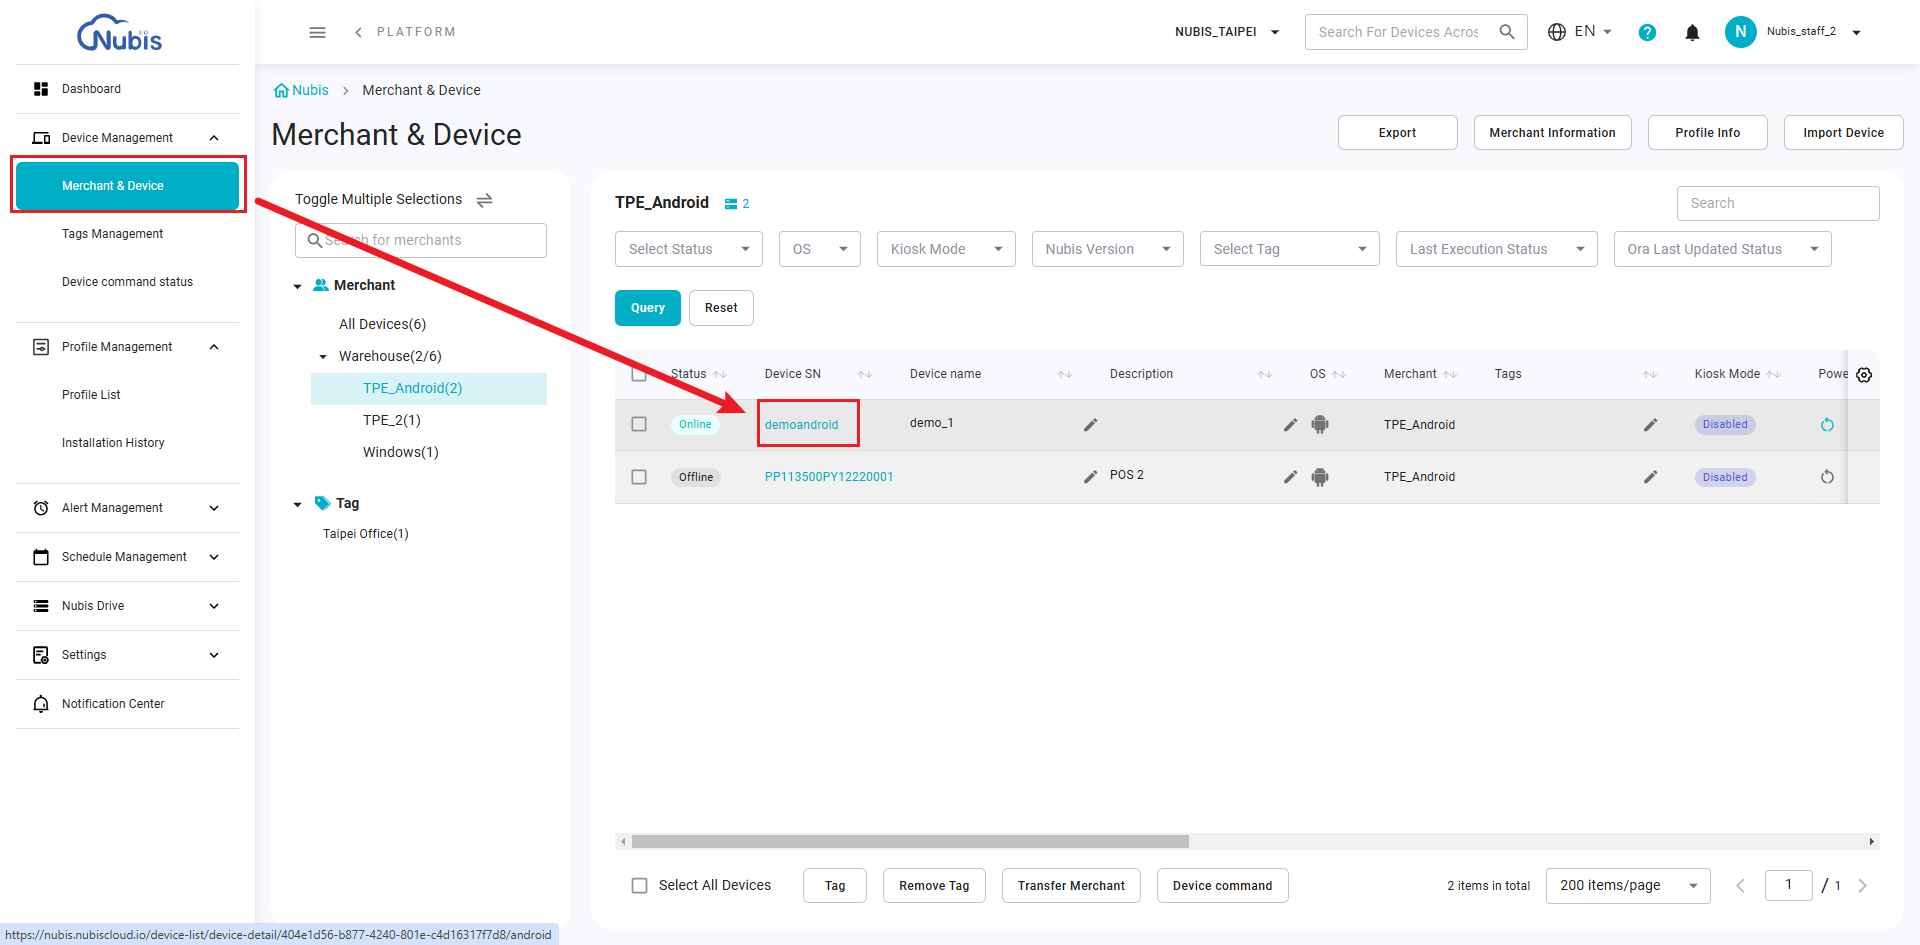Collapse Merchant tree section
This screenshot has height=945, width=1920.
(297, 286)
